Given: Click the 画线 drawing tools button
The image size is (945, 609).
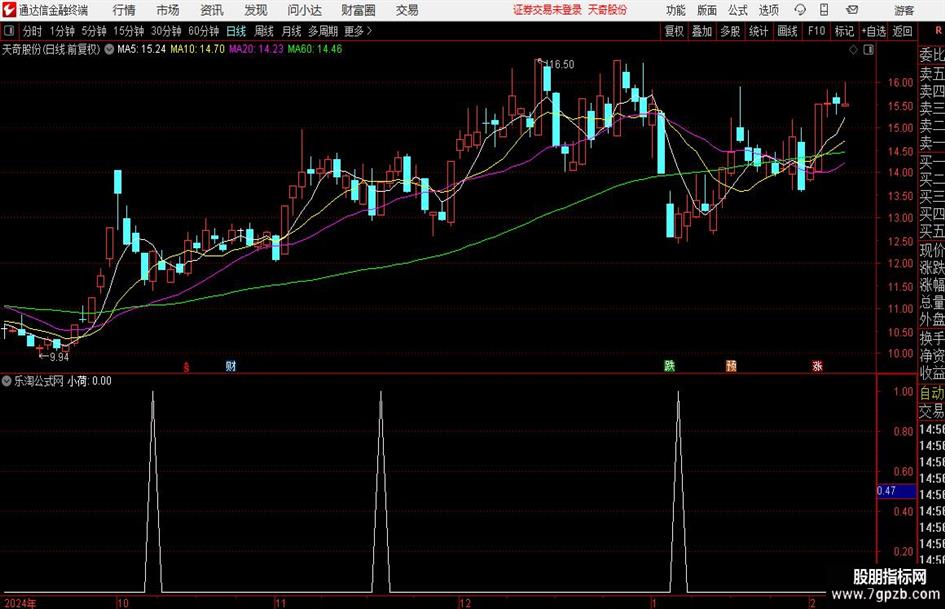Looking at the screenshot, I should (x=787, y=31).
